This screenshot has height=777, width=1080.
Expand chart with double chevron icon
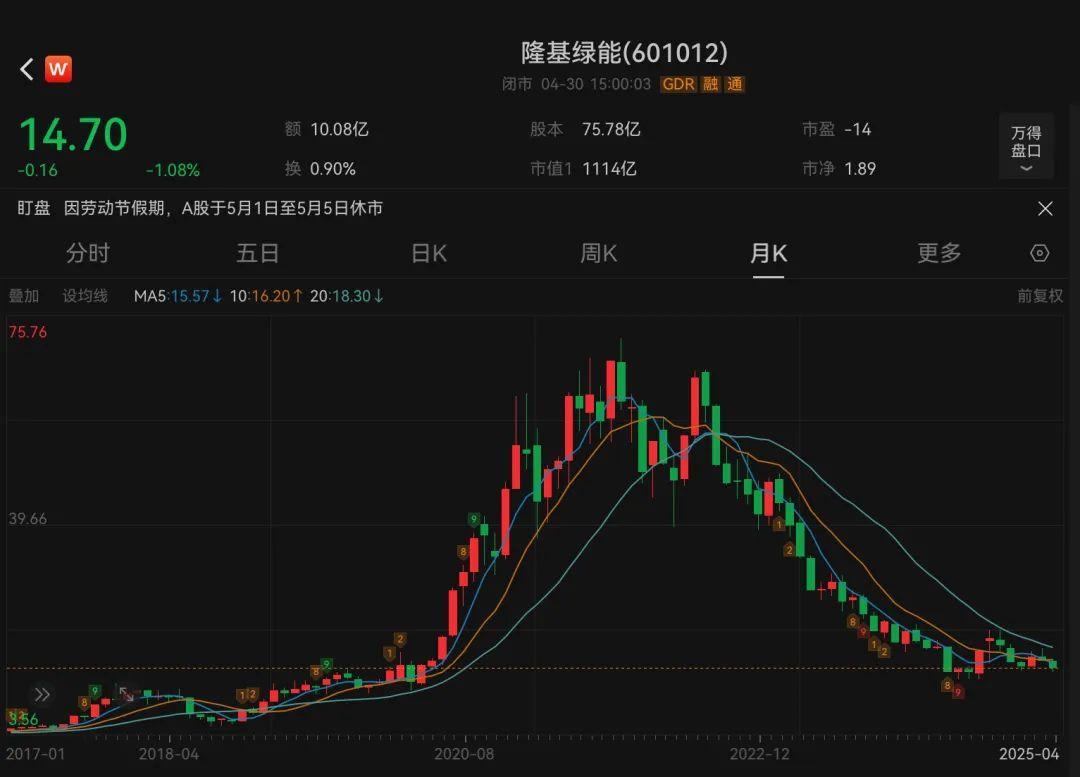[x=42, y=694]
